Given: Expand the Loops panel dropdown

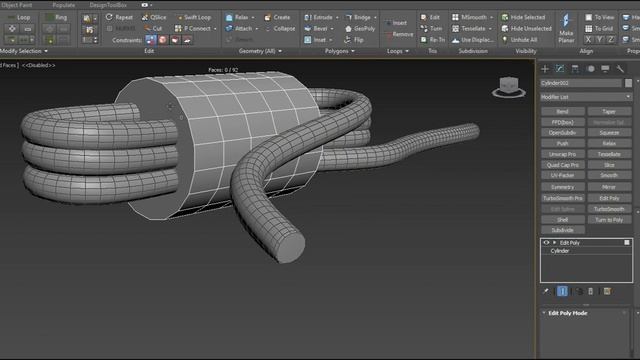Looking at the screenshot, I should tap(407, 51).
